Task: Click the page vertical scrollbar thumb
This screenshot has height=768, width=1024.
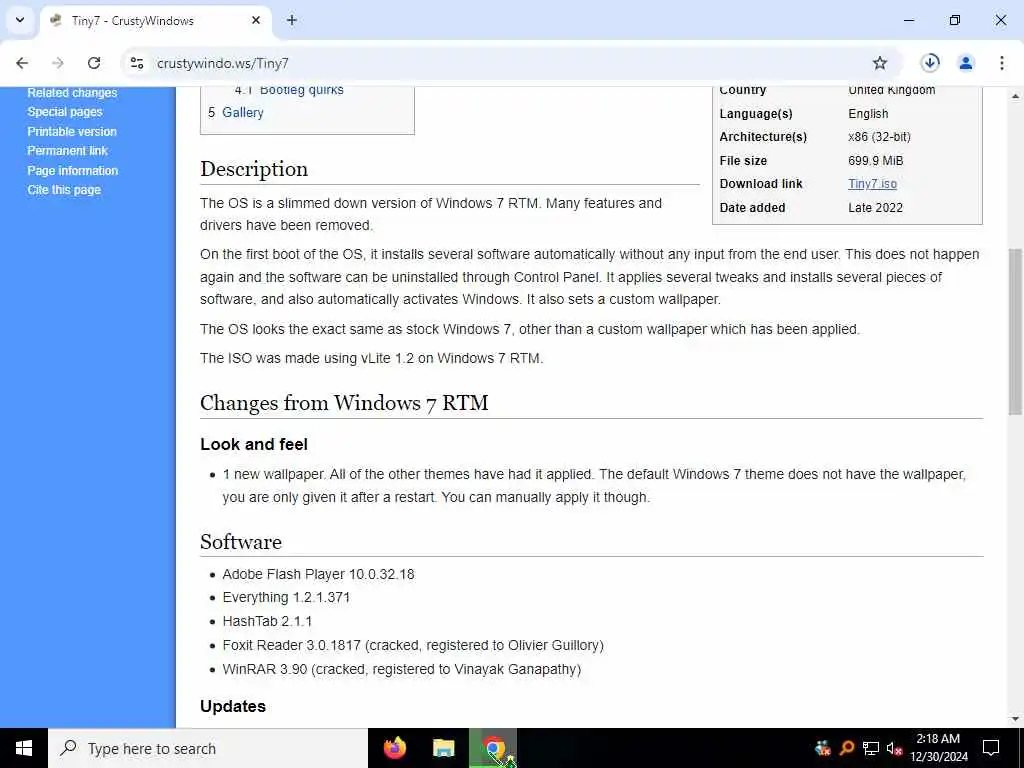Action: click(1015, 331)
